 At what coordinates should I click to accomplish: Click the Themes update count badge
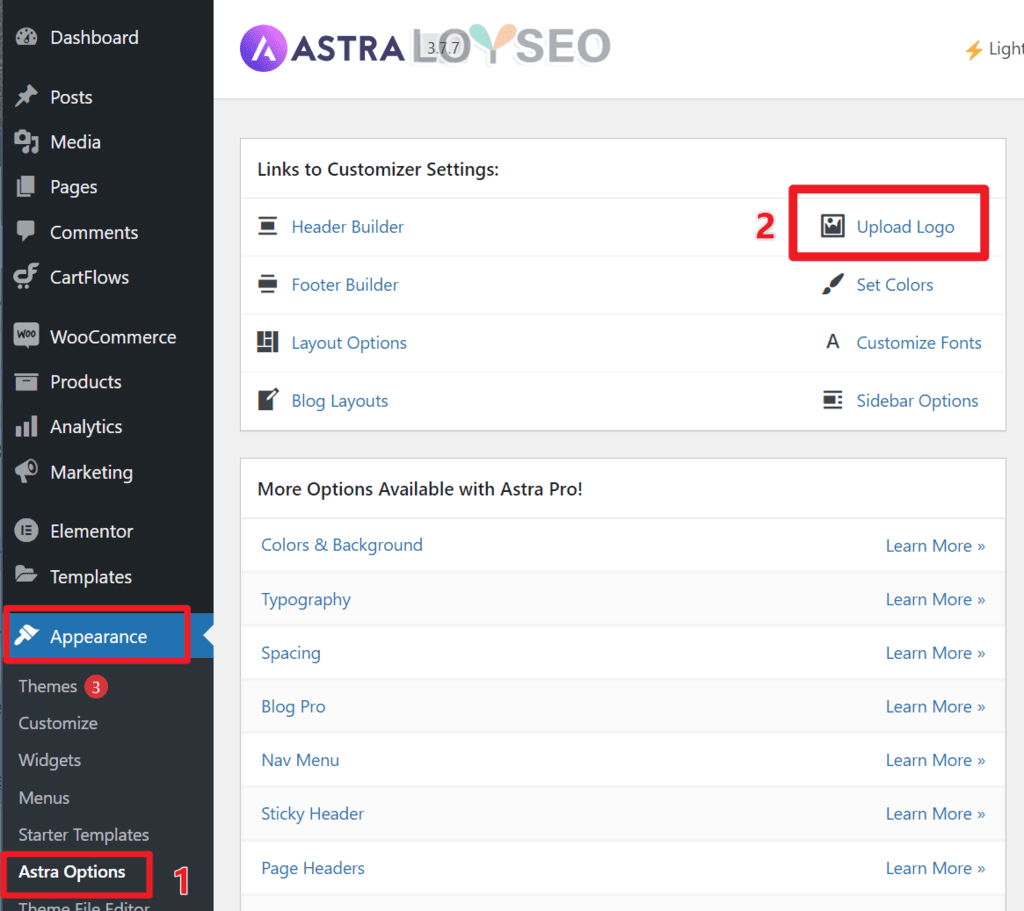pyautogui.click(x=96, y=687)
